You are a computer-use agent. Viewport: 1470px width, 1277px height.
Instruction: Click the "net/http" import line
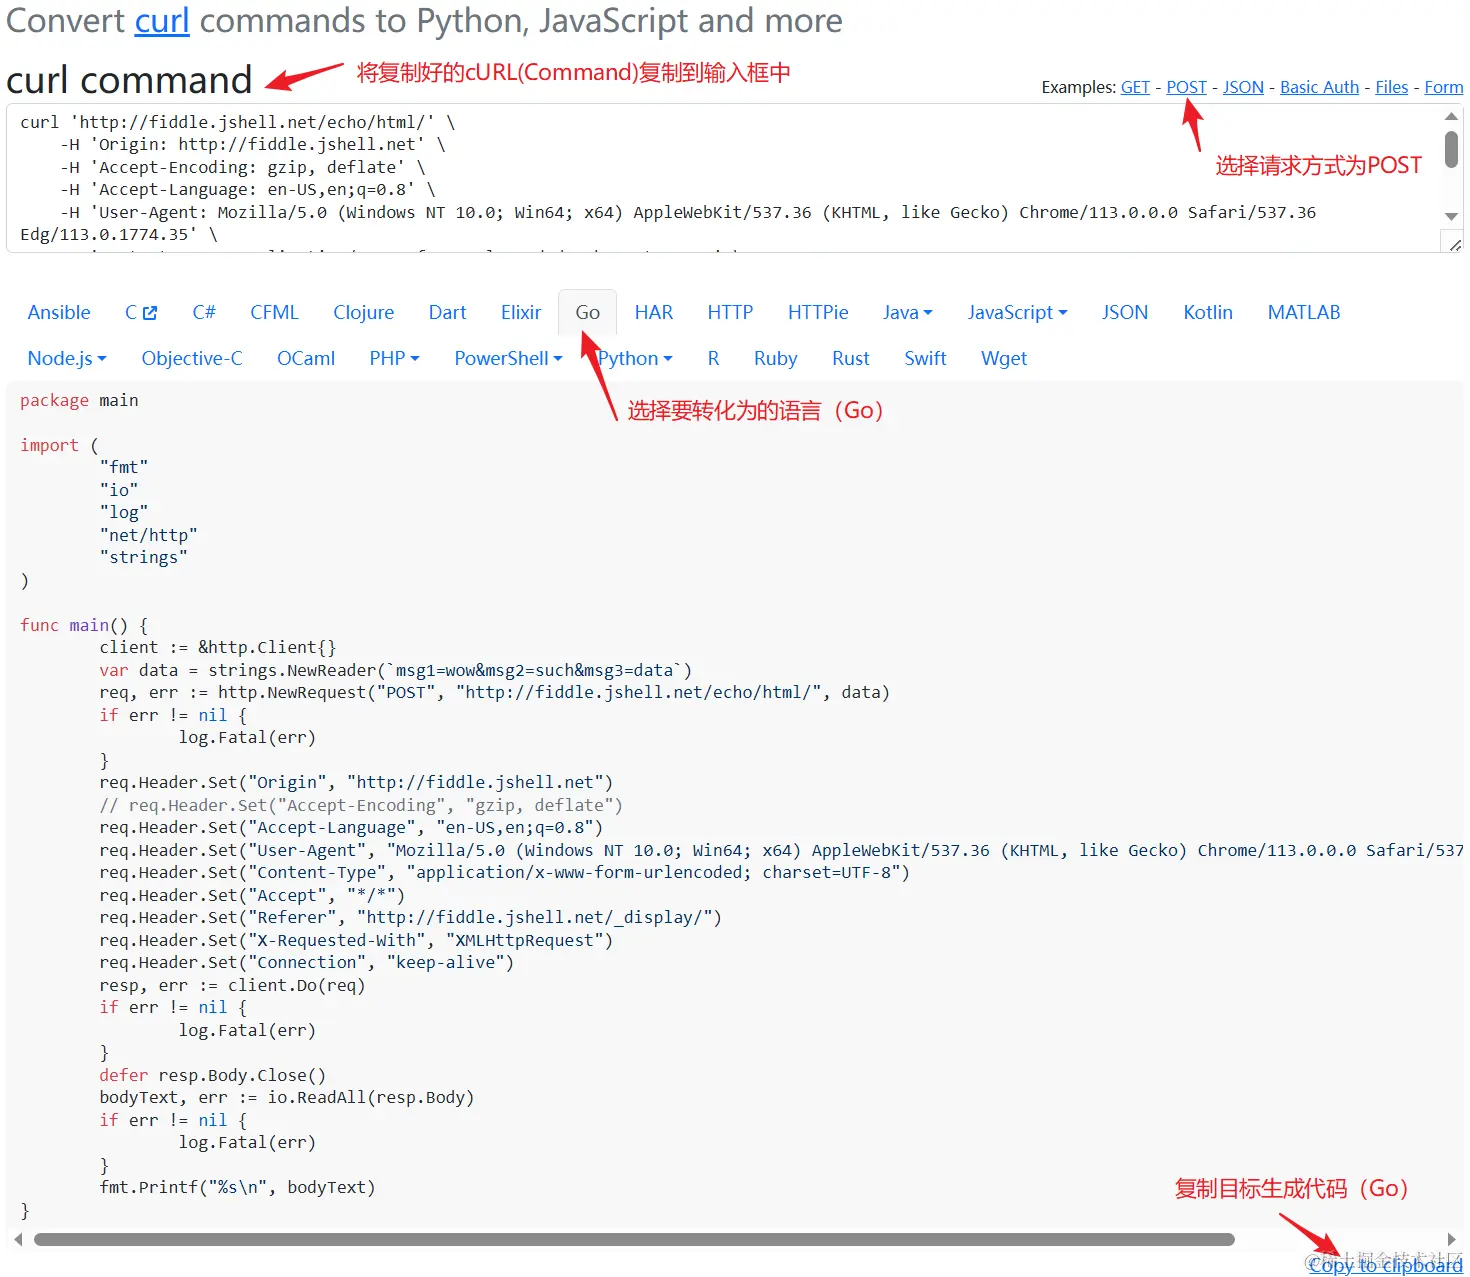click(148, 536)
